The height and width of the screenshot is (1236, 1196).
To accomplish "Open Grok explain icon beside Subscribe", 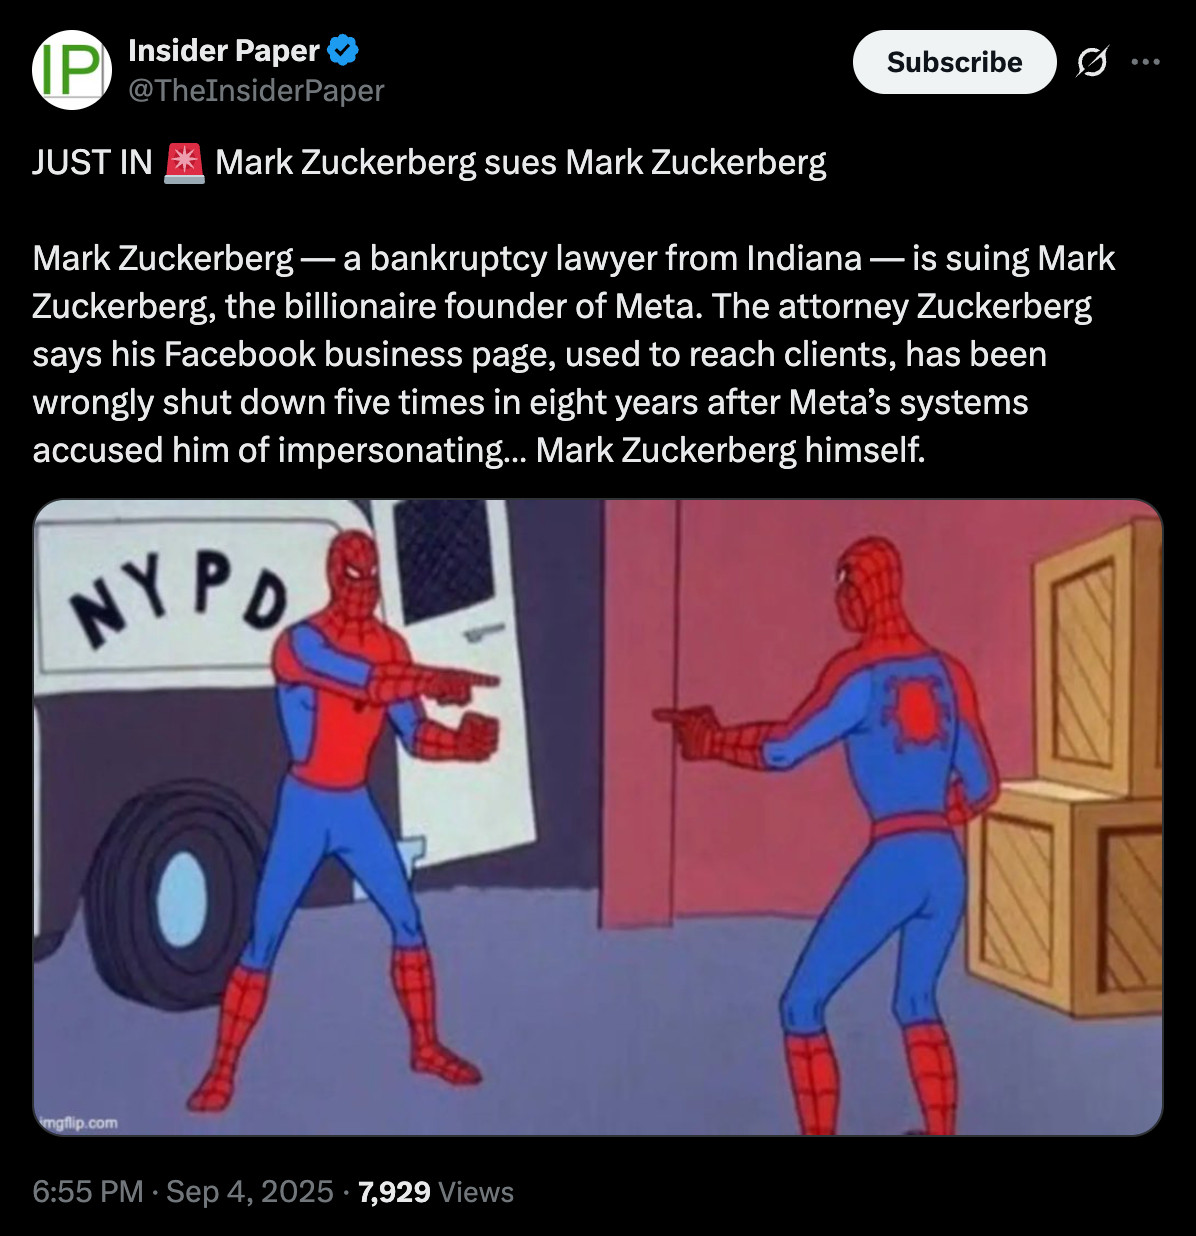I will [1091, 62].
